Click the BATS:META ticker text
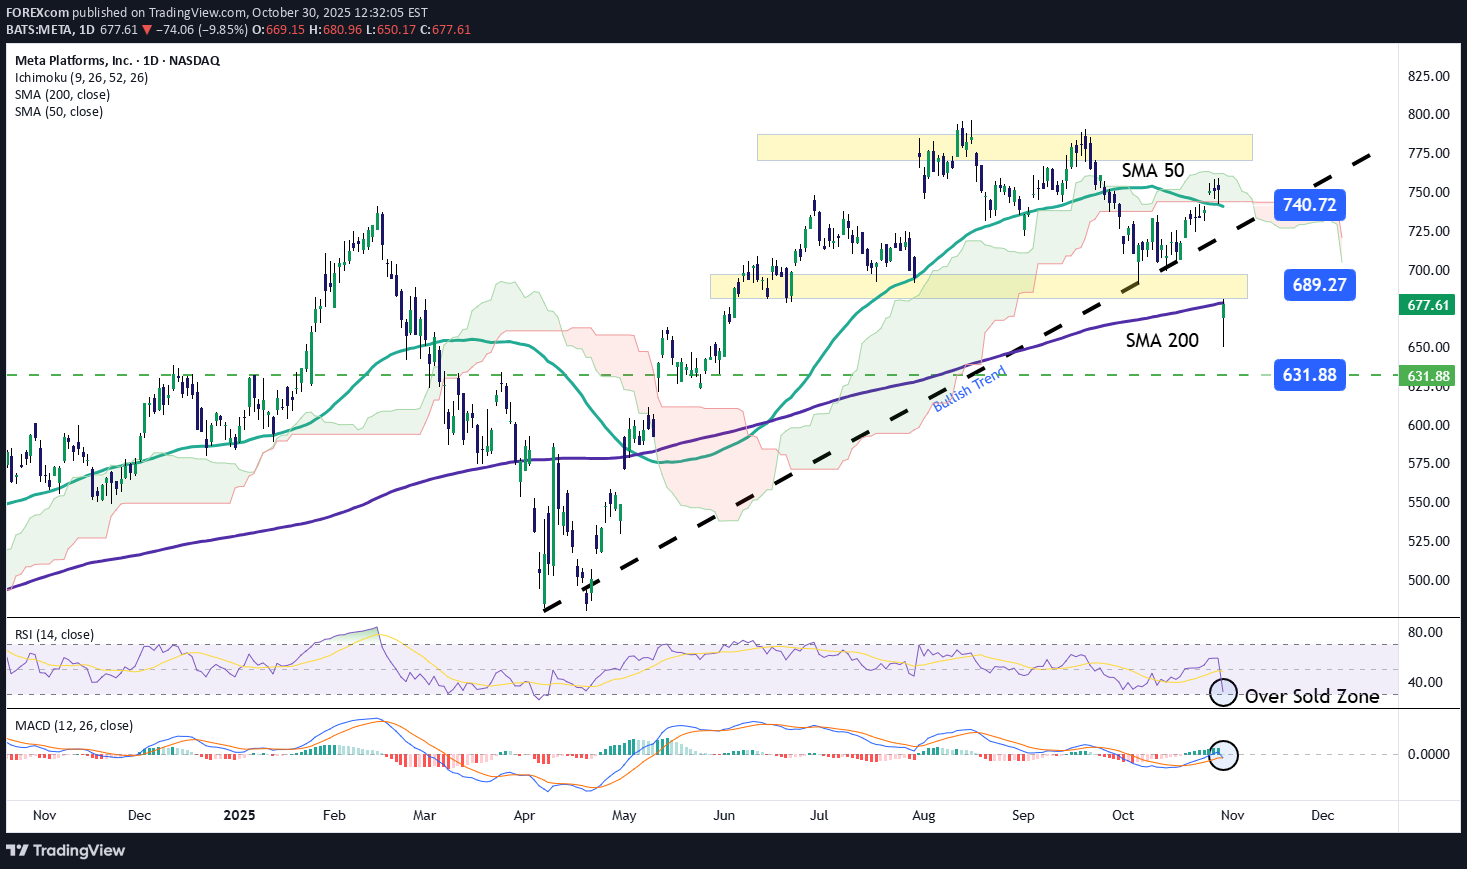The image size is (1467, 869). (38, 30)
